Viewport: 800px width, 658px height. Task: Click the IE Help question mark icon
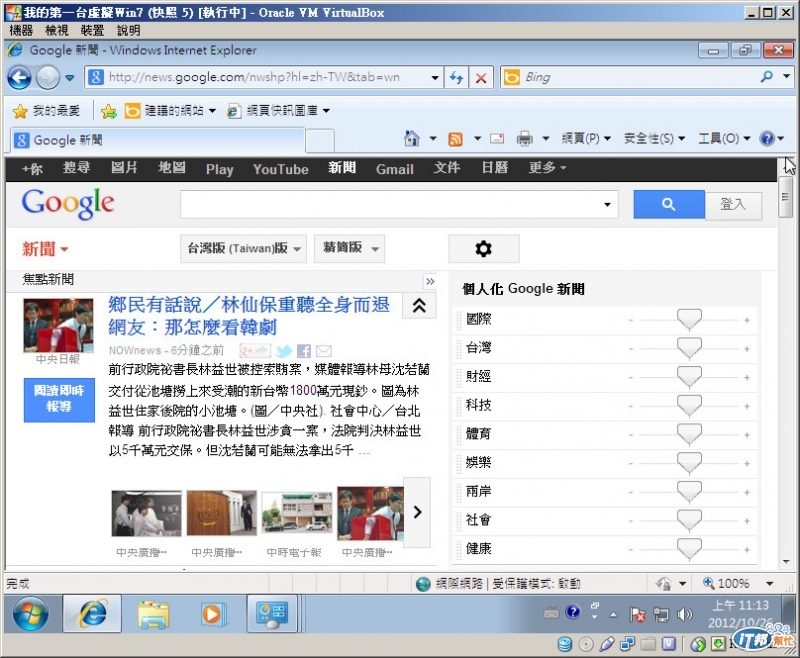[x=767, y=138]
